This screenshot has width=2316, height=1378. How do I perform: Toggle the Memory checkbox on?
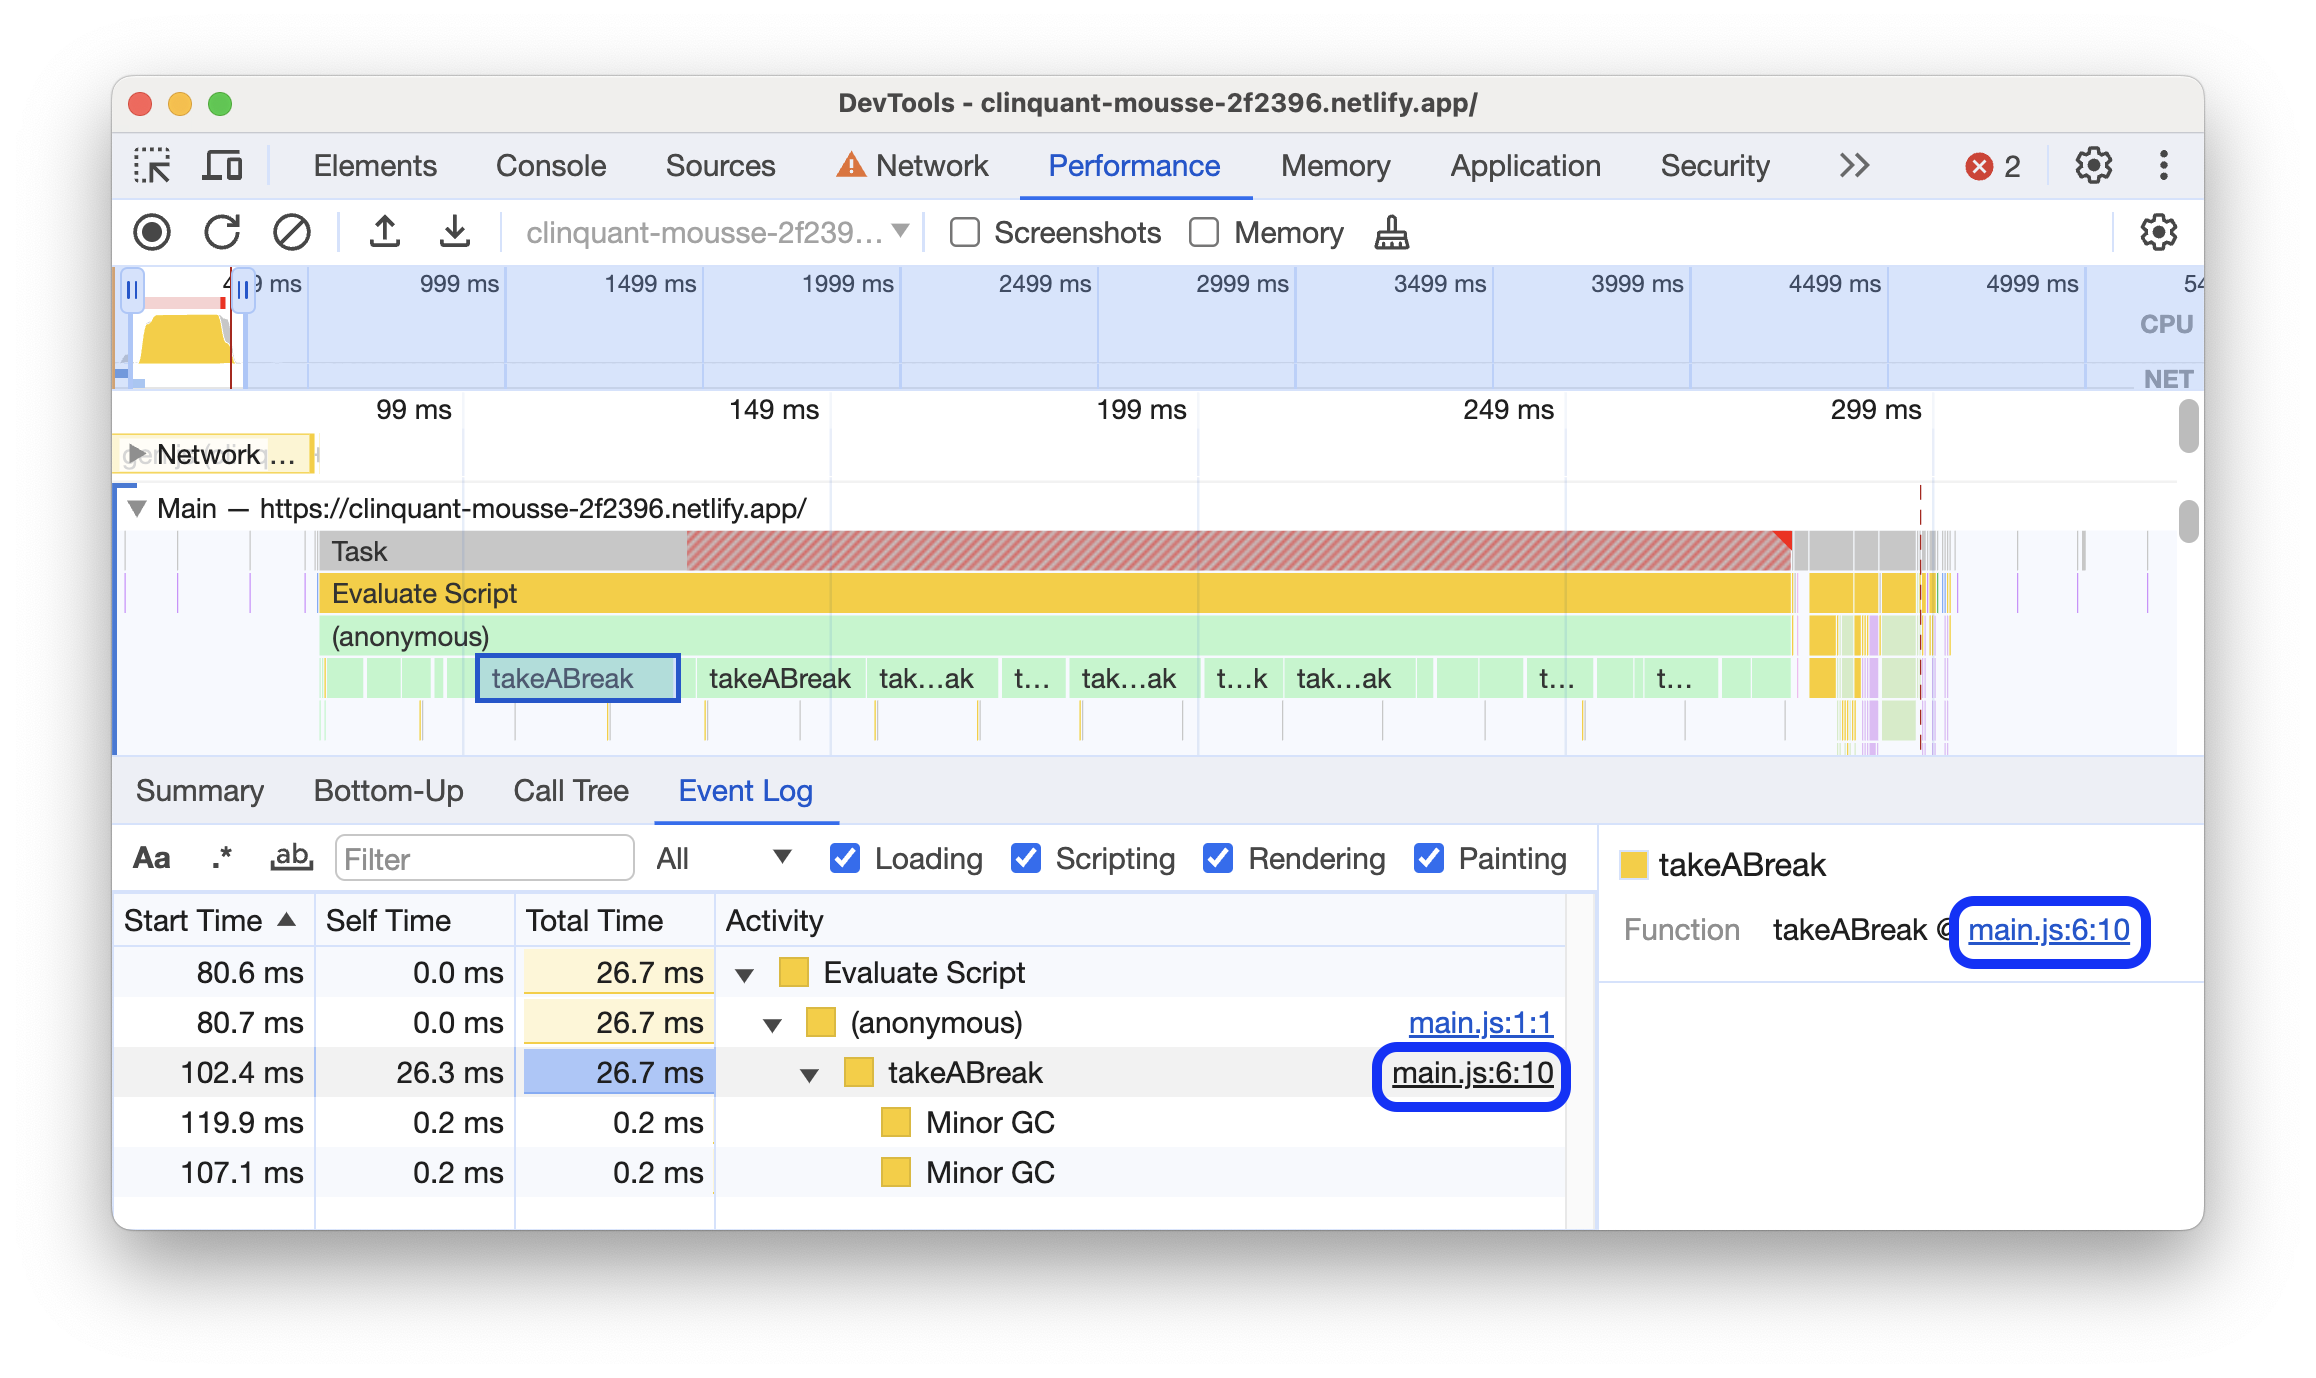tap(1206, 233)
